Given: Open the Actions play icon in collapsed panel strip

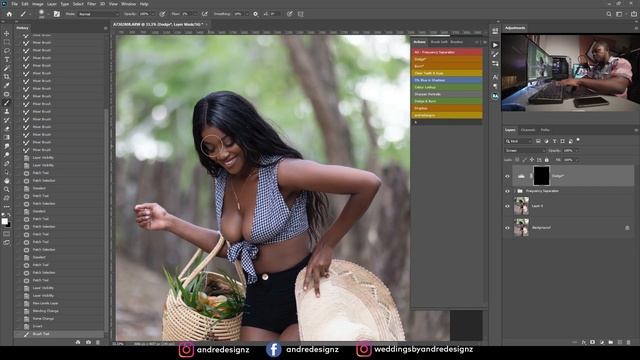Looking at the screenshot, I should tap(495, 45).
